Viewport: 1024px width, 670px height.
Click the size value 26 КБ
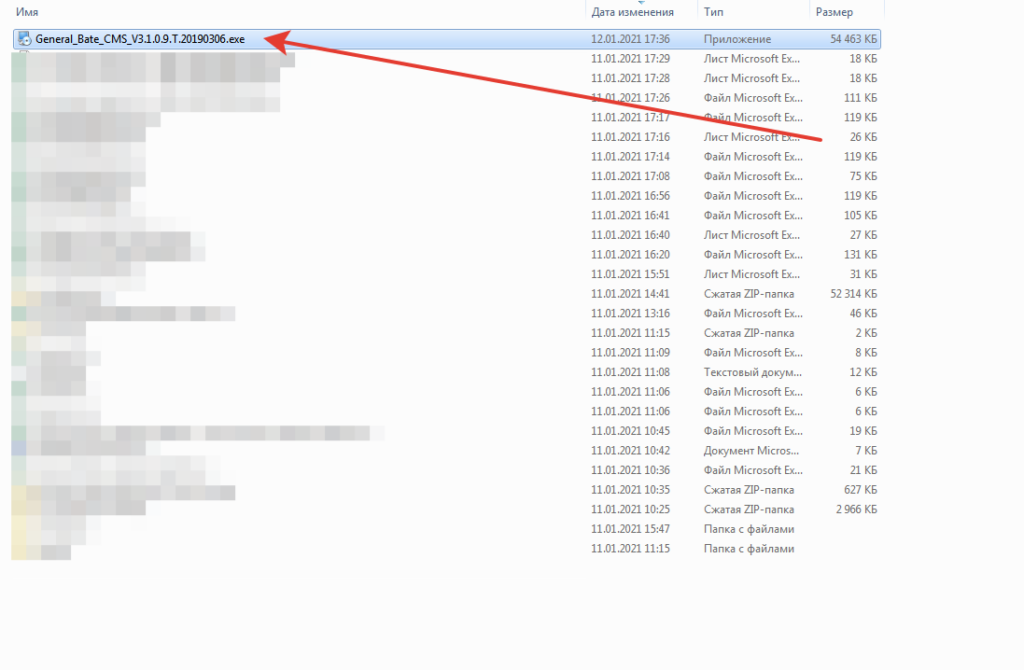coord(863,137)
